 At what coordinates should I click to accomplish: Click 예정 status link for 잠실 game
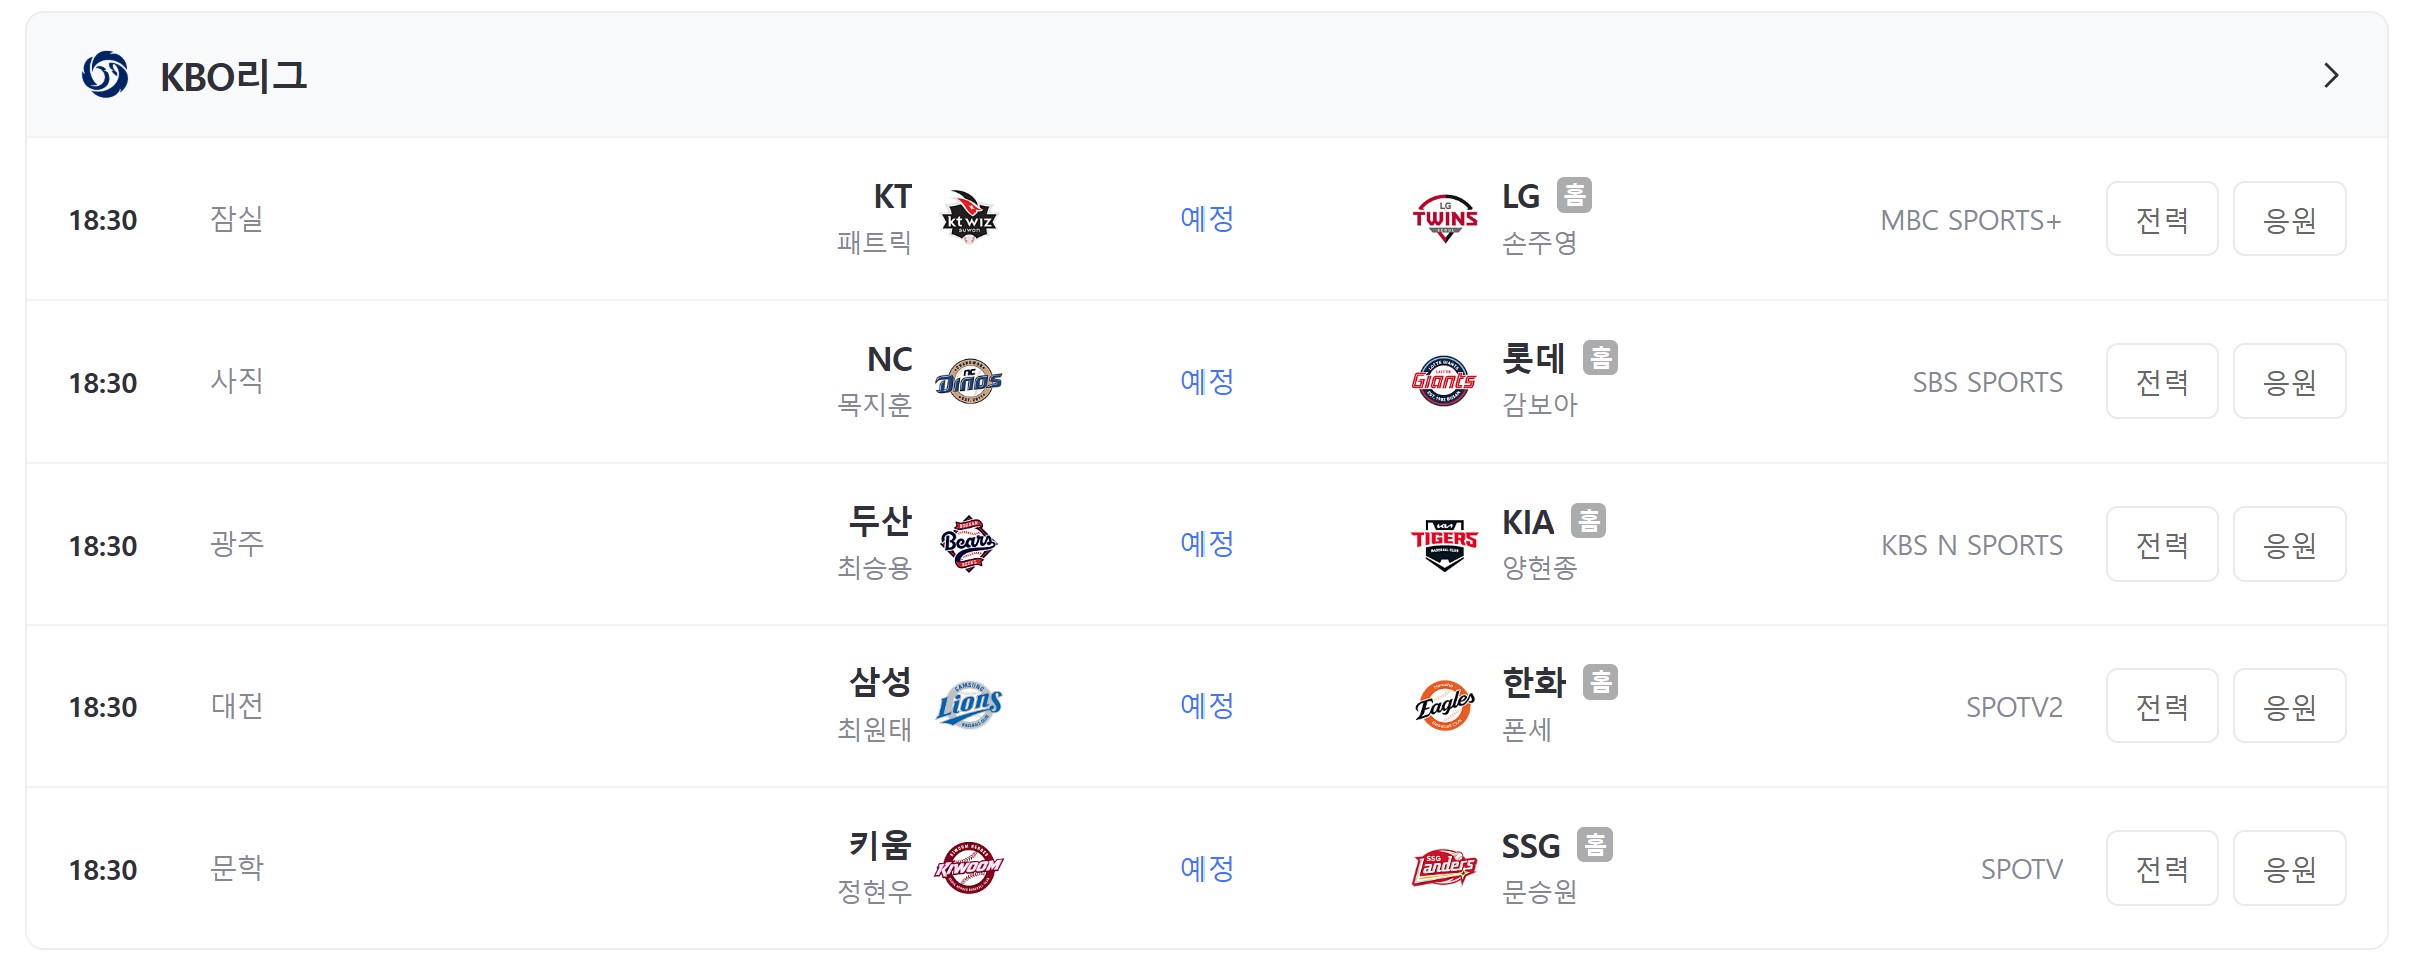1207,218
